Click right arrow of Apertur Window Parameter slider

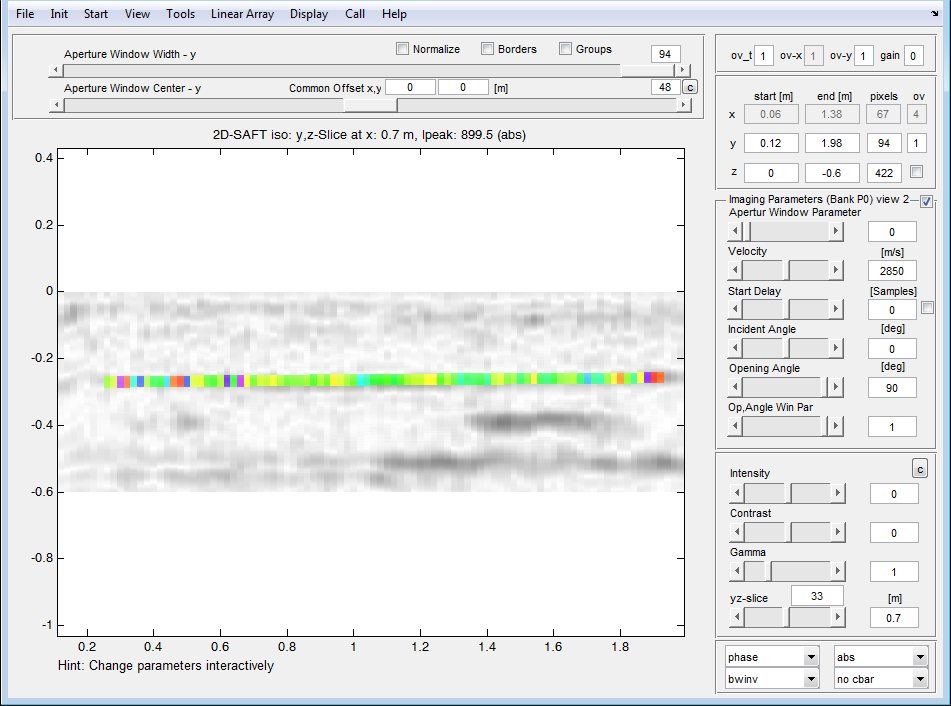tap(836, 231)
